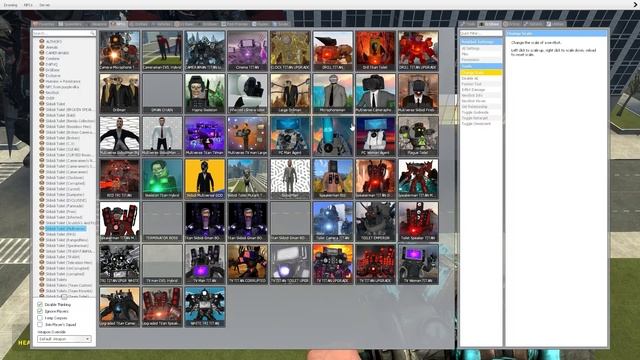This screenshot has width=640, height=360.
Task: Toggle the Ignore Players checkbox
Action: 40,311
